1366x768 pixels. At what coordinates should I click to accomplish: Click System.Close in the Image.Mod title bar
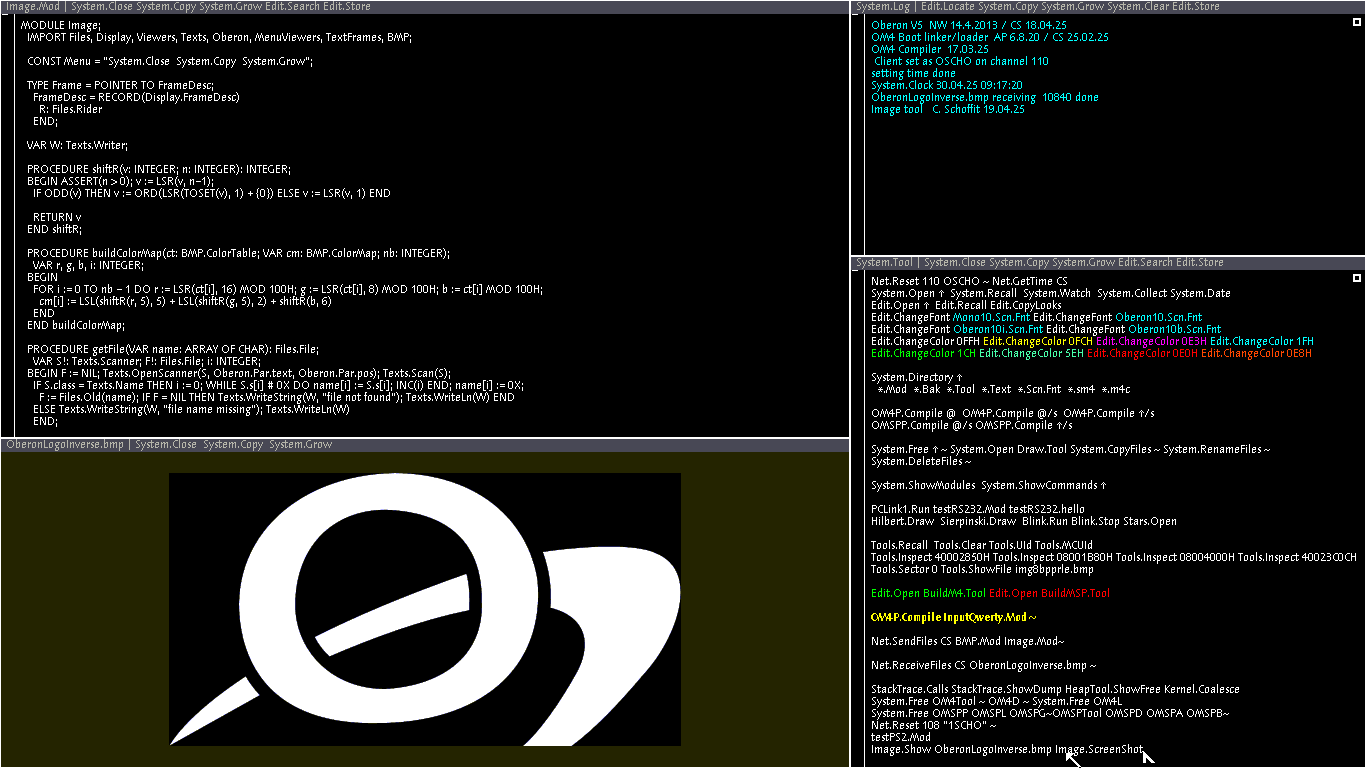104,7
